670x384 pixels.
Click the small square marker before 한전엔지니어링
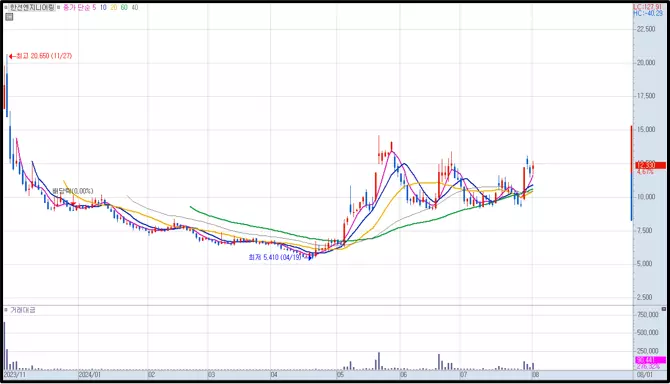6,8
